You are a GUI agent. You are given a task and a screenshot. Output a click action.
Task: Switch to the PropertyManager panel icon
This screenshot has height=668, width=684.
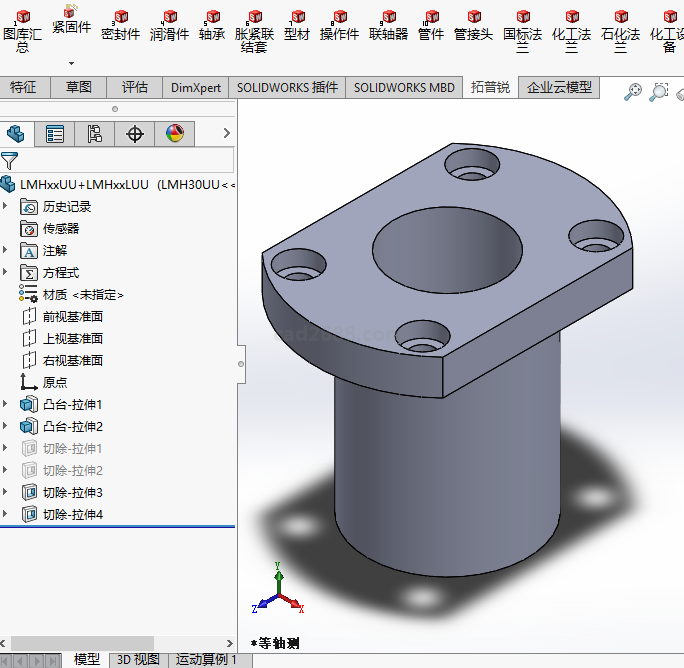pos(55,134)
